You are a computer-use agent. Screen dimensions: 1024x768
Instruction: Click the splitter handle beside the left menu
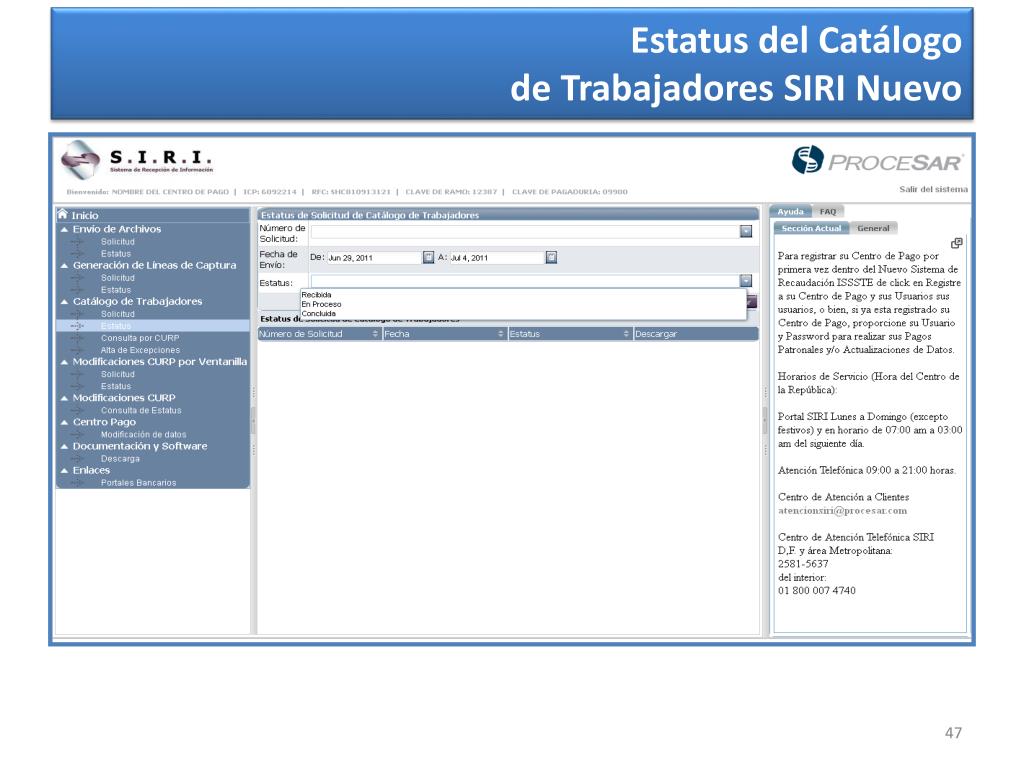253,421
